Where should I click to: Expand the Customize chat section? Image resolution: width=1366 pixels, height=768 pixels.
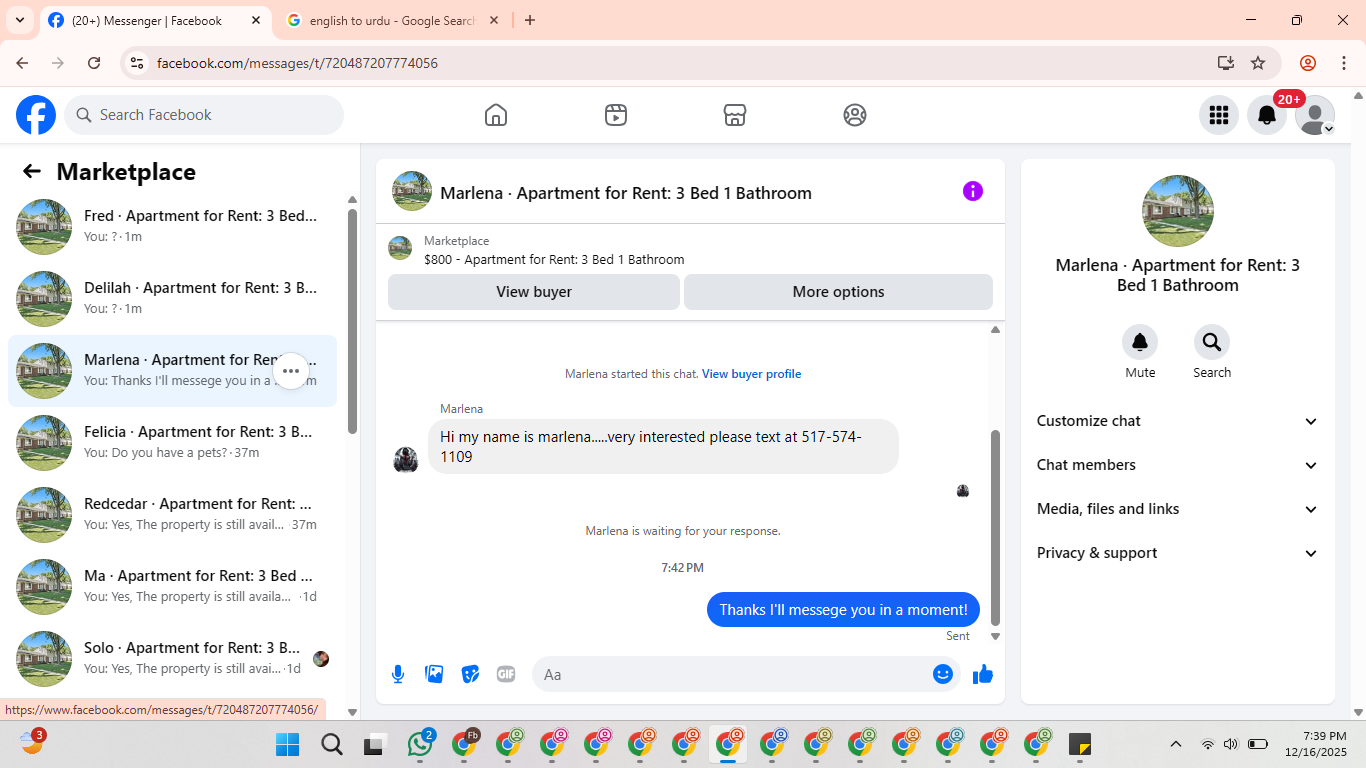[1178, 421]
